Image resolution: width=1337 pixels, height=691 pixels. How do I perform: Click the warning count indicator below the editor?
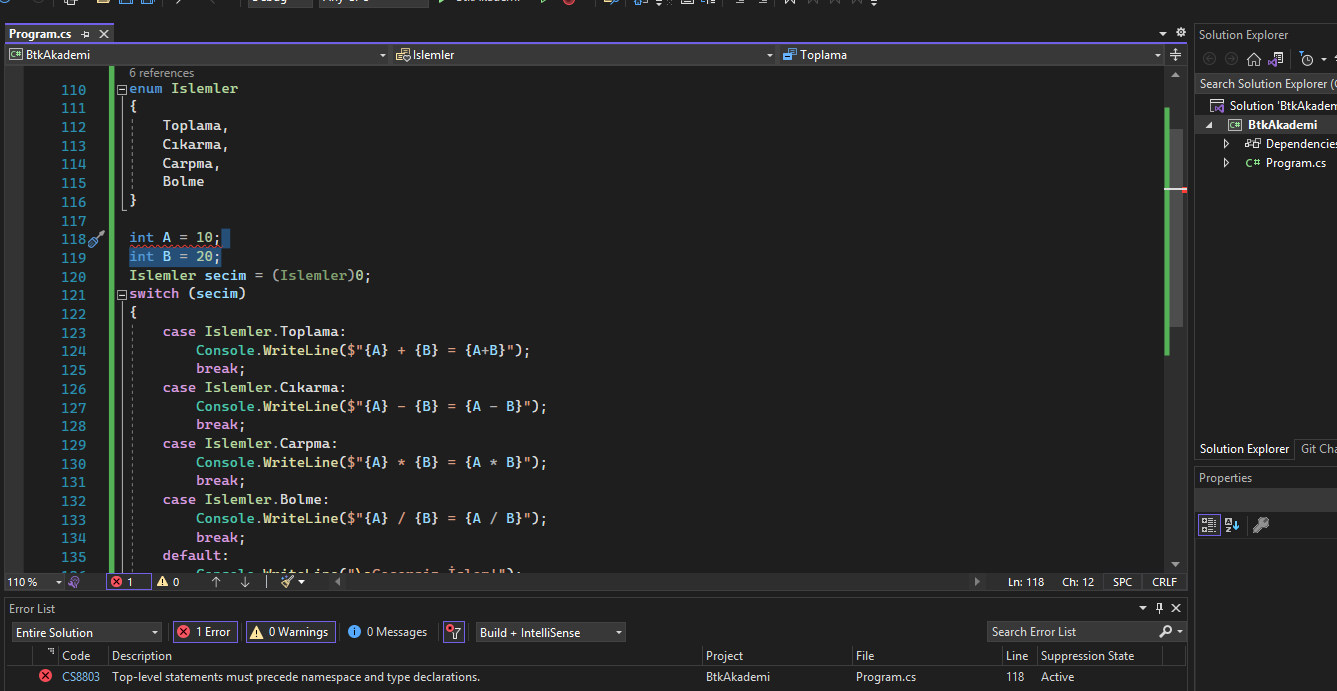click(x=168, y=581)
